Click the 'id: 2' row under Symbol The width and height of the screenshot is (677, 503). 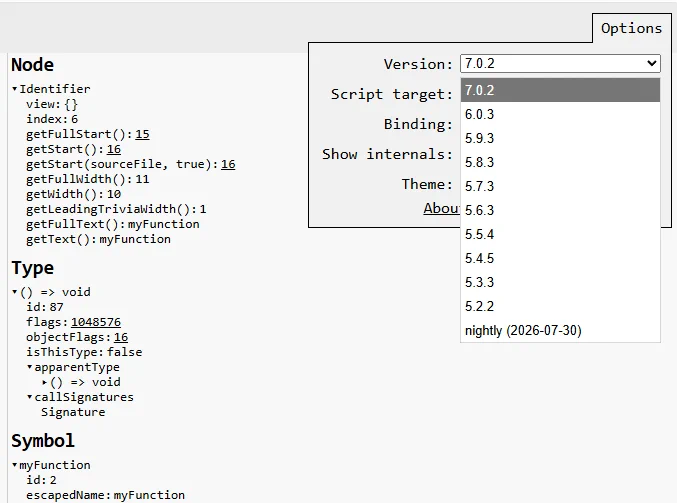tap(41, 480)
